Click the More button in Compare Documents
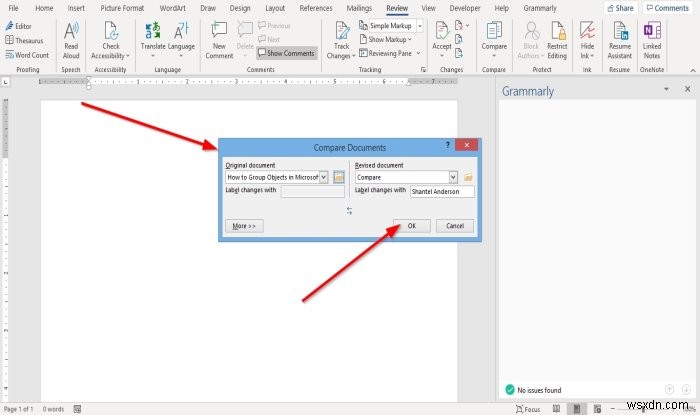 click(244, 226)
